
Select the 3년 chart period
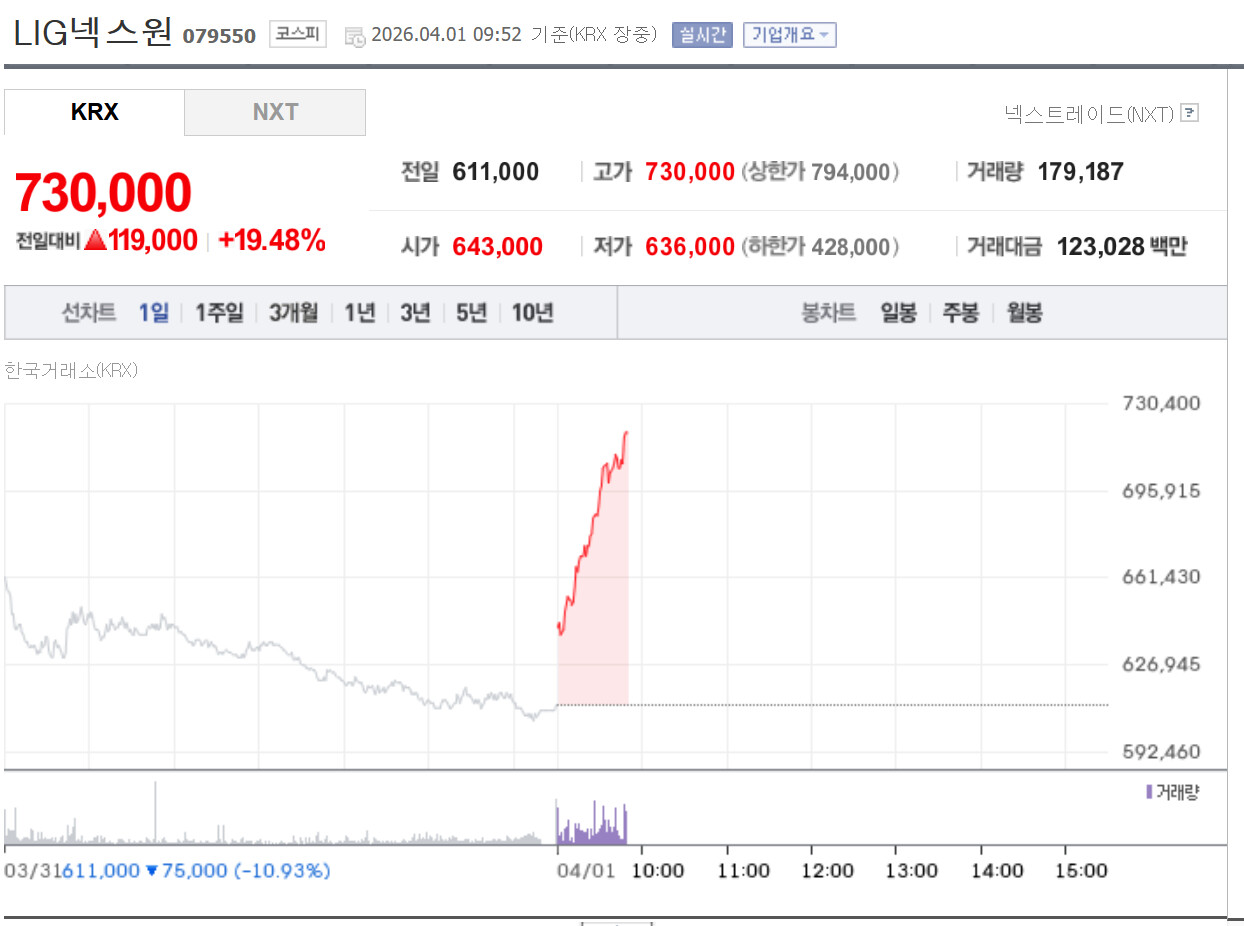coord(415,313)
